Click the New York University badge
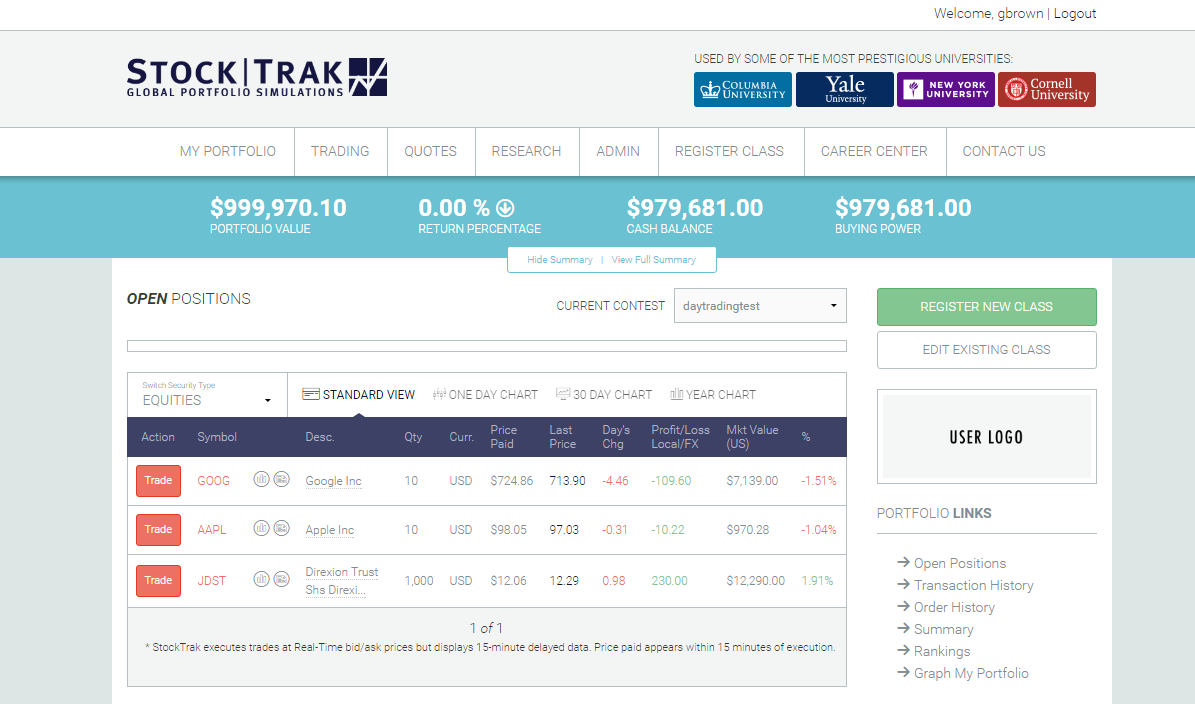 coord(946,89)
